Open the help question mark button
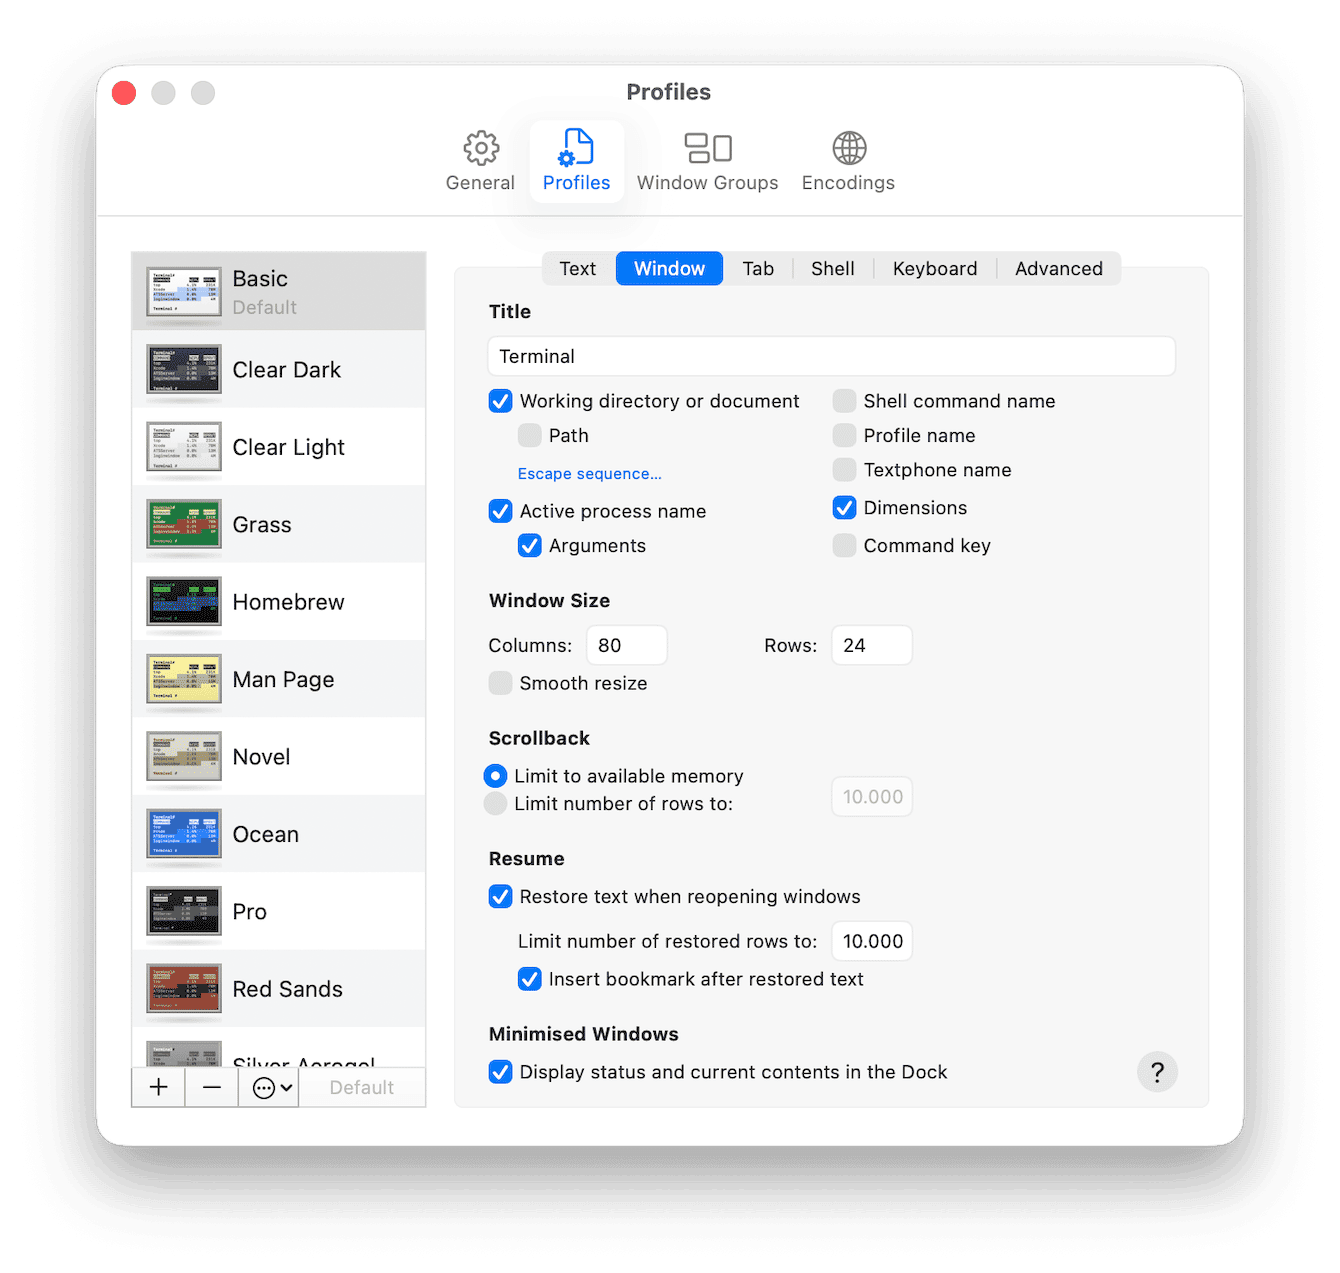 pos(1157,1072)
